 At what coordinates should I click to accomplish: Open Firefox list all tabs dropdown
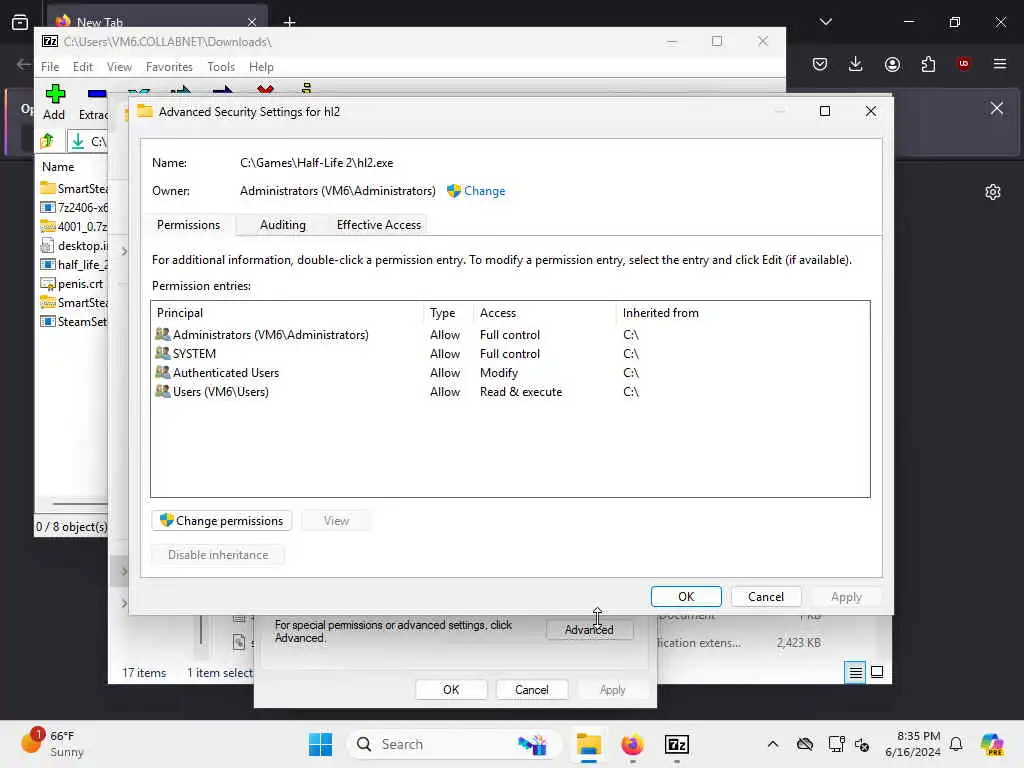click(x=825, y=22)
